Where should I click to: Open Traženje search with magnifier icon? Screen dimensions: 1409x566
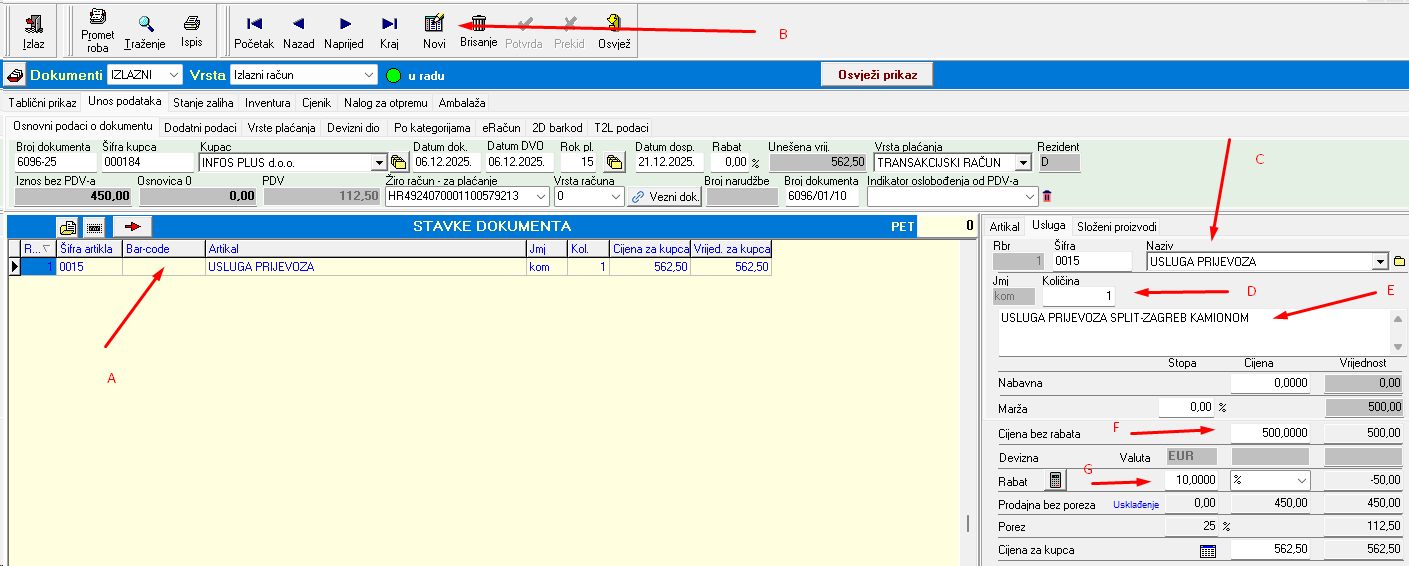click(x=145, y=24)
